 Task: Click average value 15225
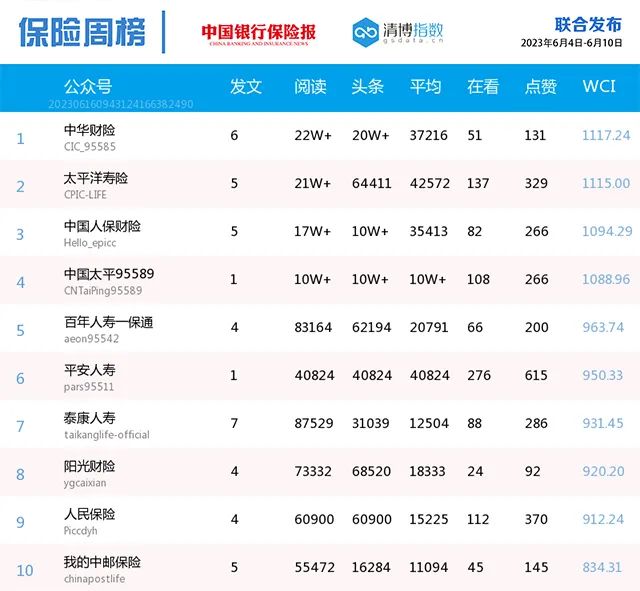pyautogui.click(x=429, y=519)
